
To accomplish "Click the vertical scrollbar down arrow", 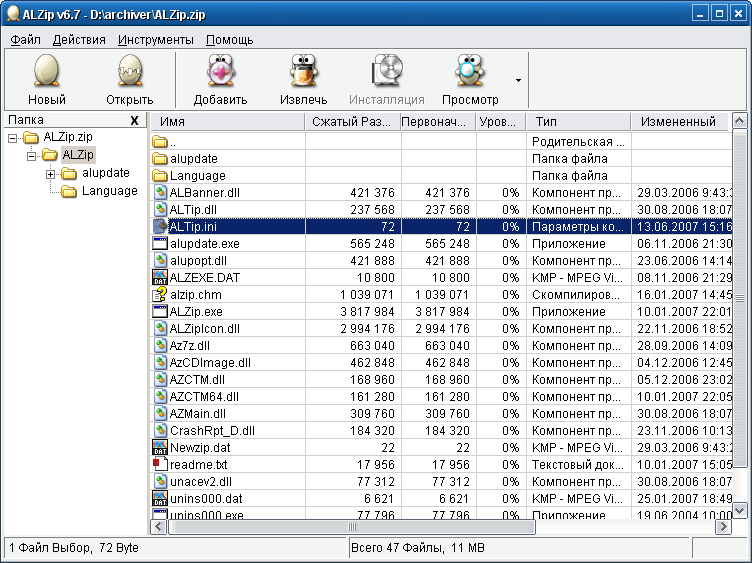I will click(x=740, y=510).
